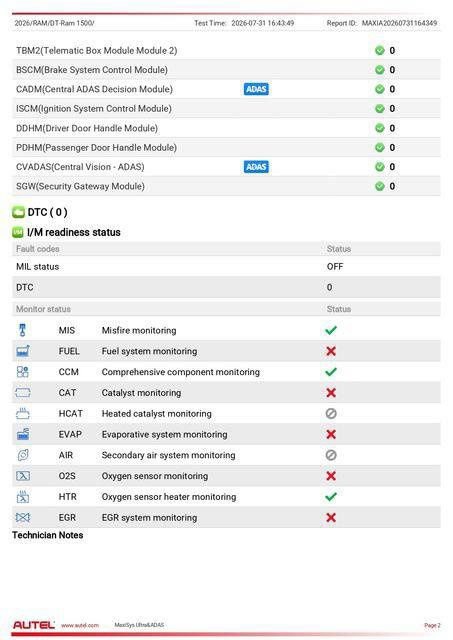Click the heated catalyst monitoring icon
The image size is (453, 640).
click(22, 413)
